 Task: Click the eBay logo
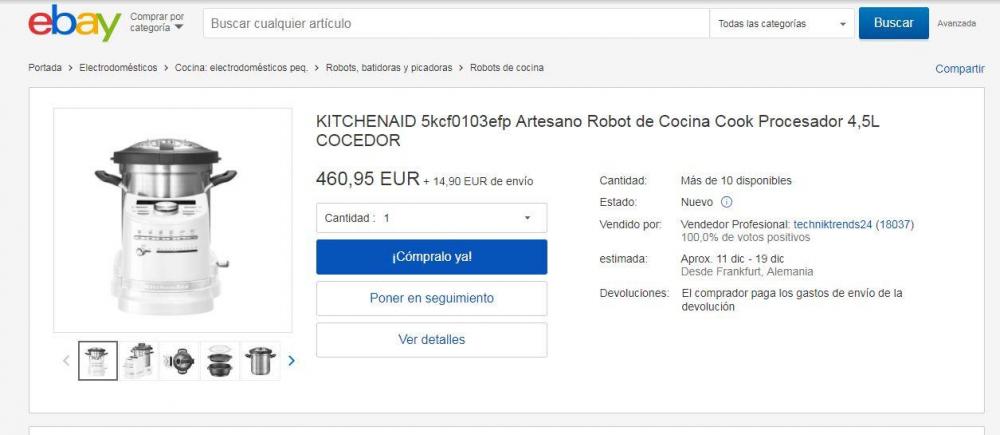pyautogui.click(x=74, y=24)
